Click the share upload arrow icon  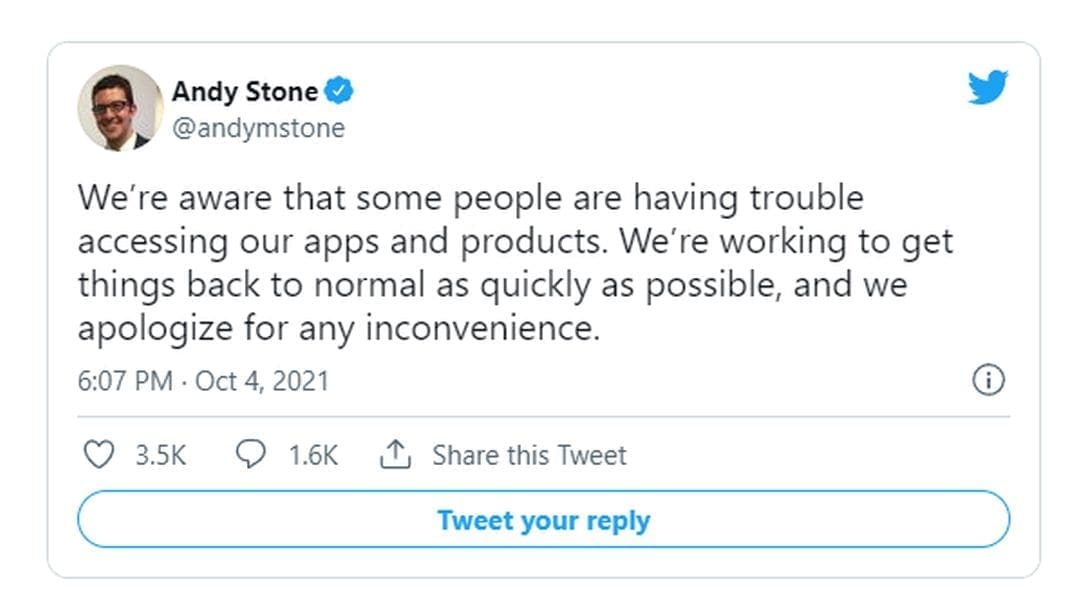[x=396, y=455]
